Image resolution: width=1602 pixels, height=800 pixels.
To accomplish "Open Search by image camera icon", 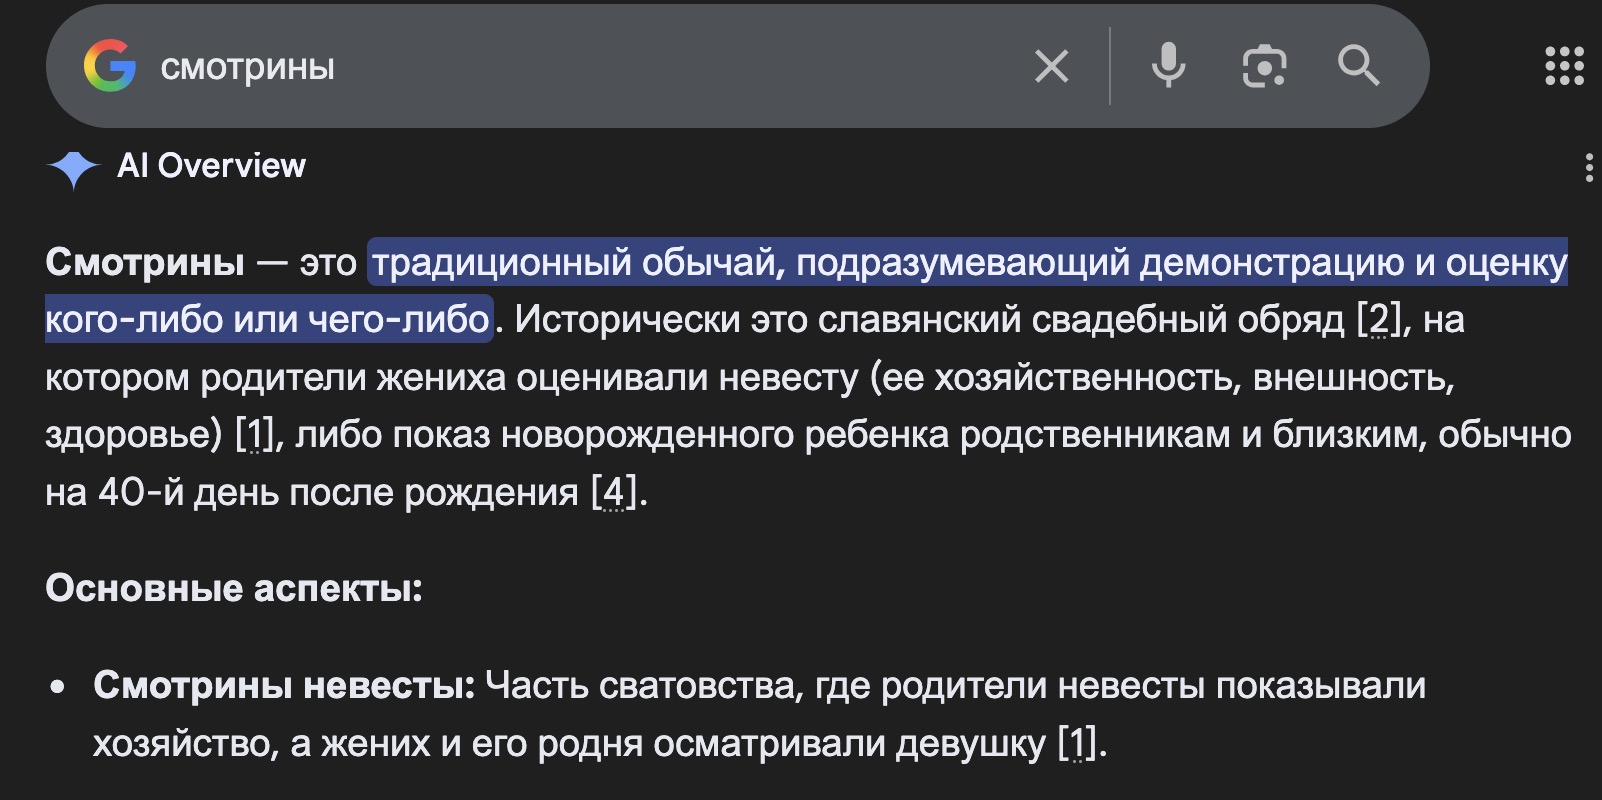I will coord(1264,67).
